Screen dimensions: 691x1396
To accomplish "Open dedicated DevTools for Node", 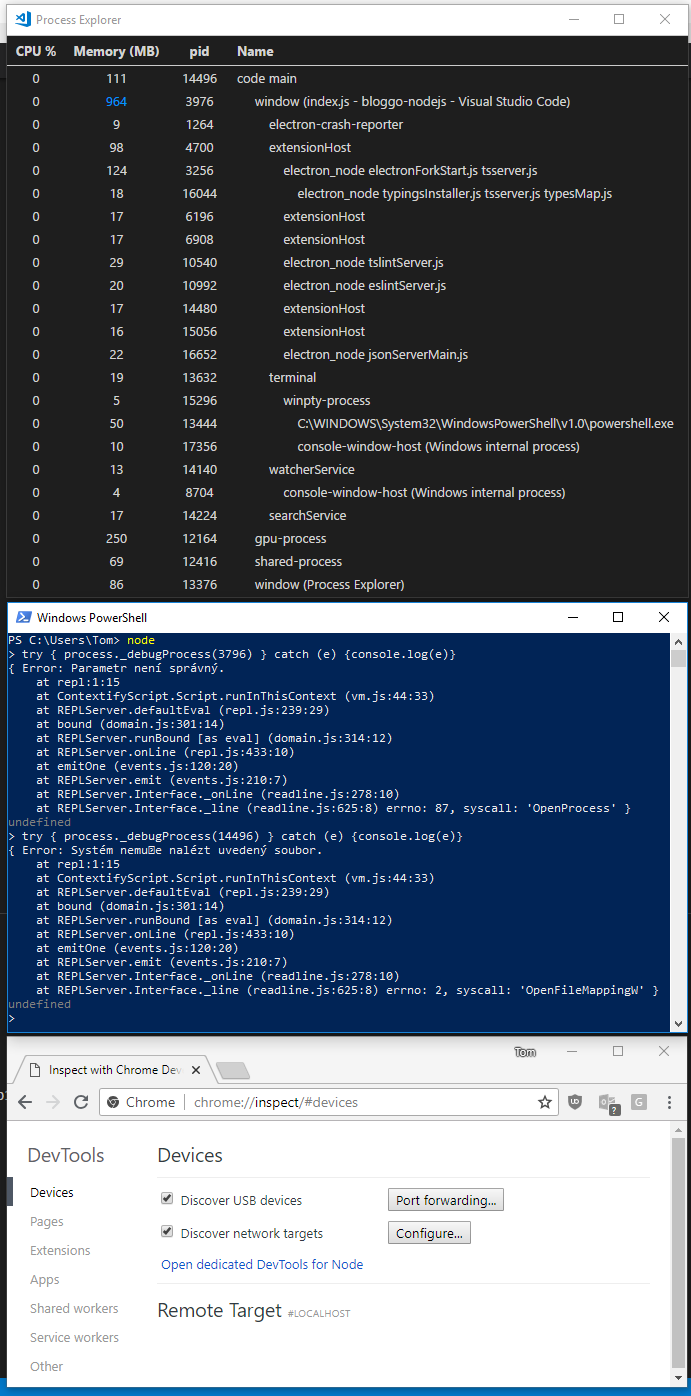I will point(261,1264).
